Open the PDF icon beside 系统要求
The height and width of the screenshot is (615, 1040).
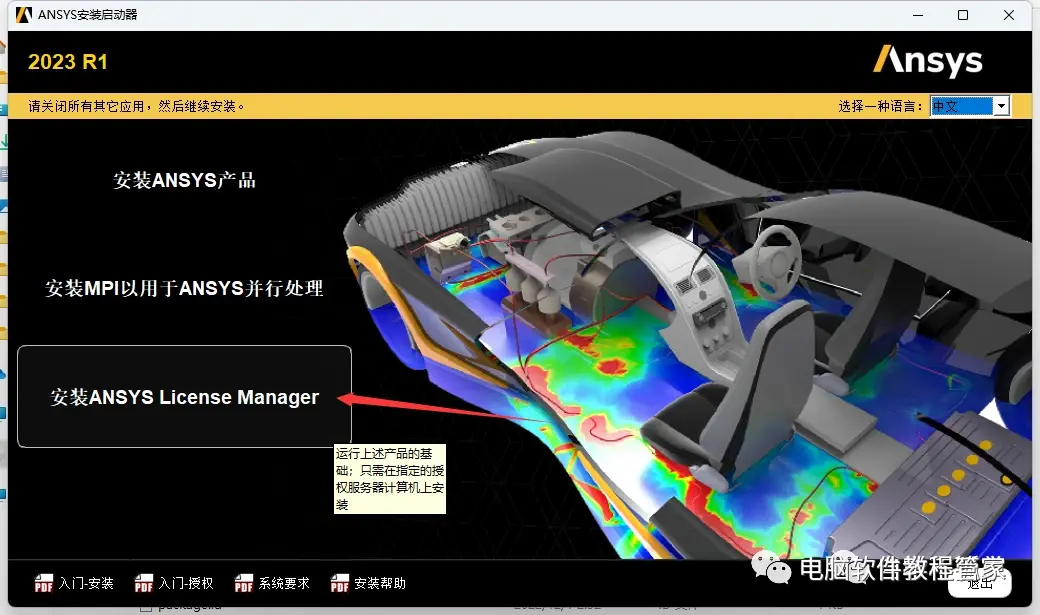(x=243, y=583)
